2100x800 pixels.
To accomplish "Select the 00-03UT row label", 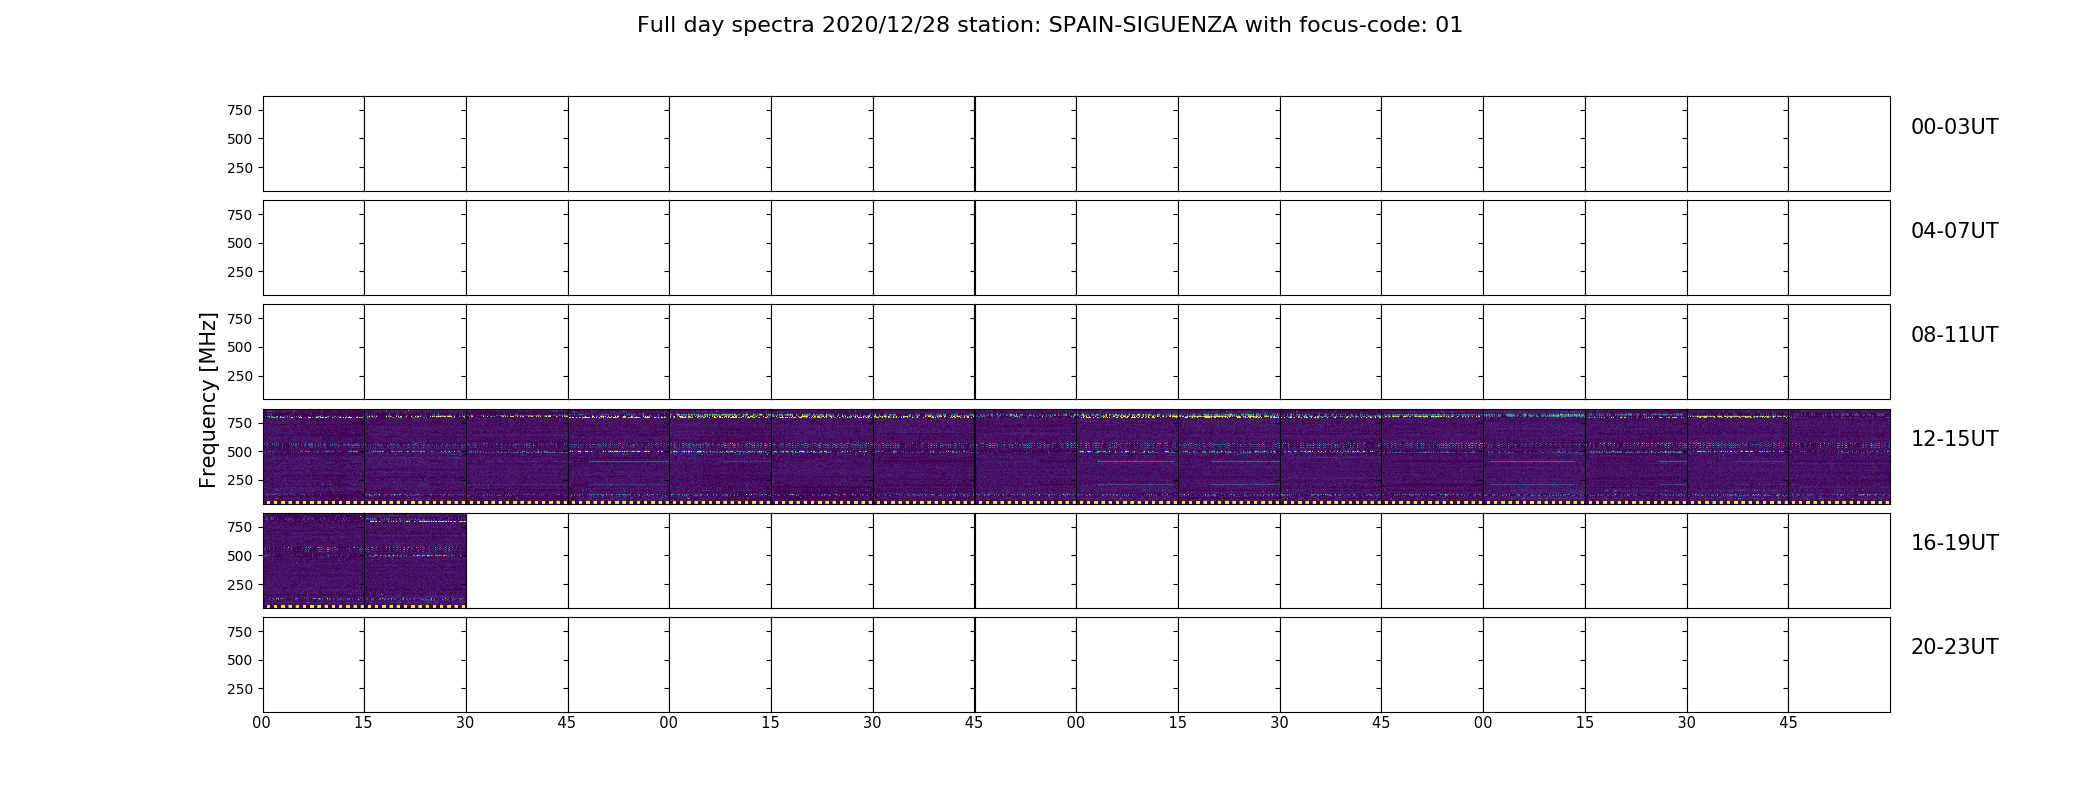I will click(x=1954, y=127).
